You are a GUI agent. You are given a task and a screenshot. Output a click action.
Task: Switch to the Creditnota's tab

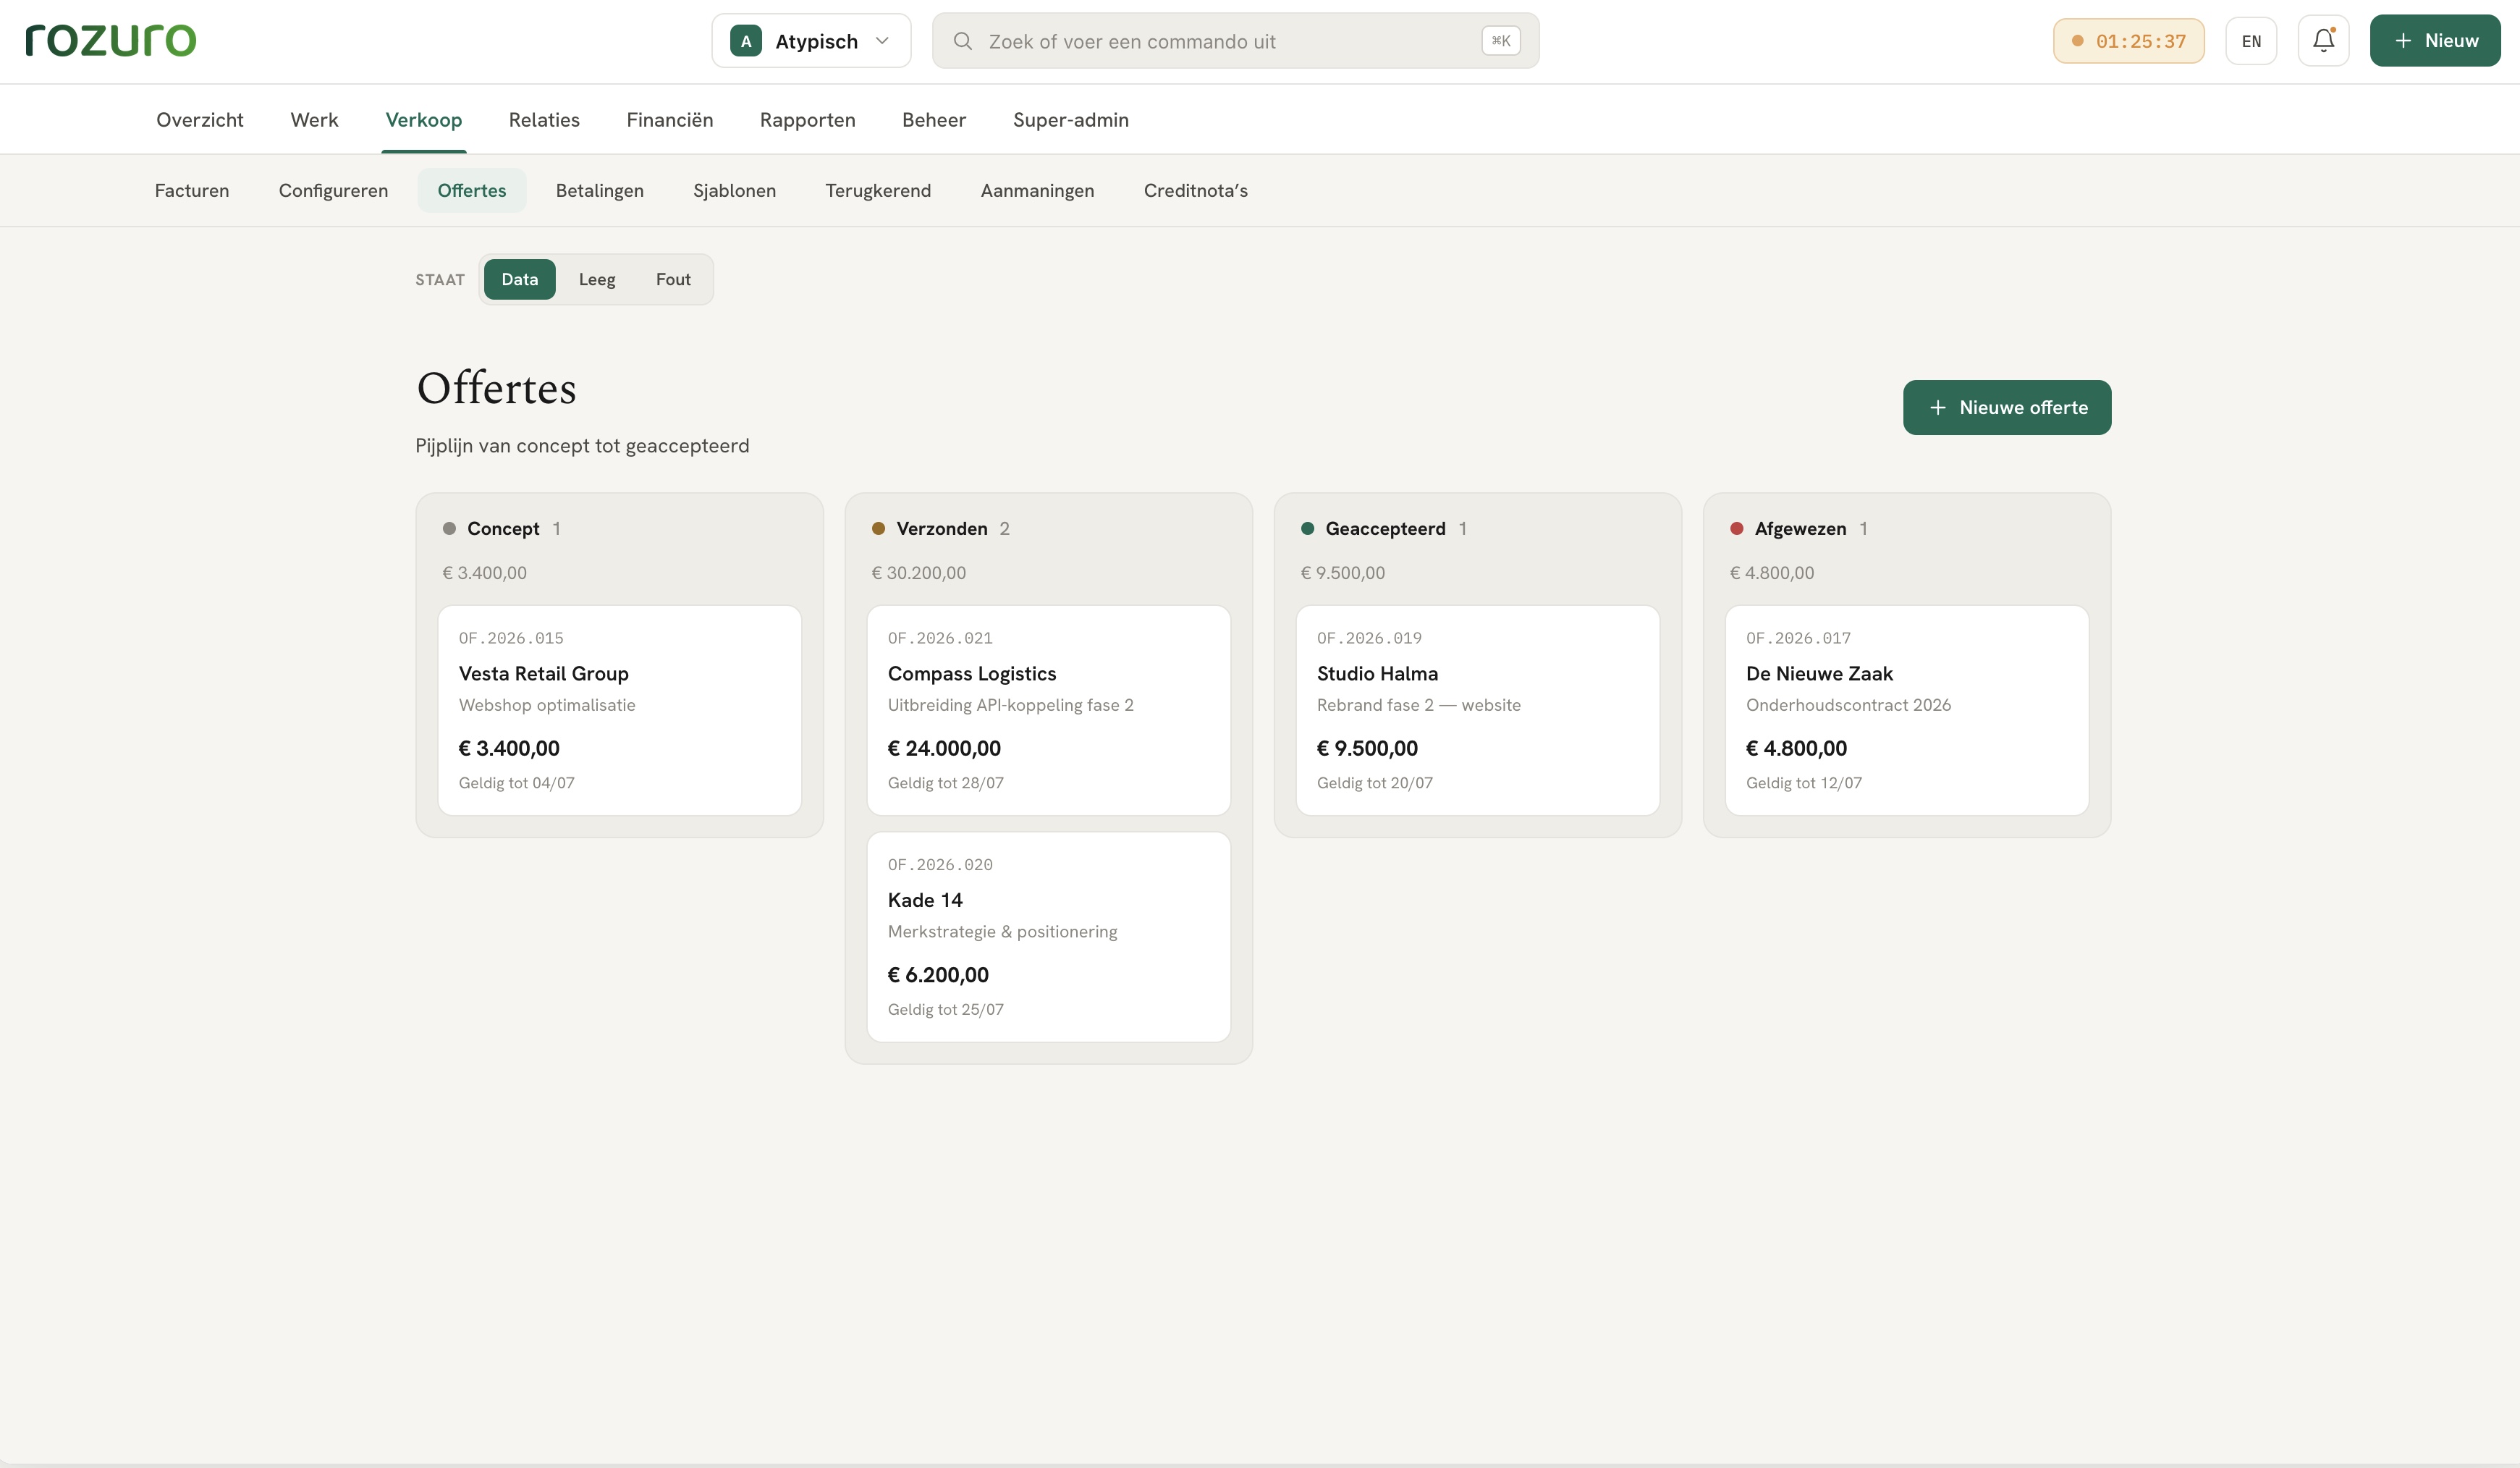tap(1196, 190)
